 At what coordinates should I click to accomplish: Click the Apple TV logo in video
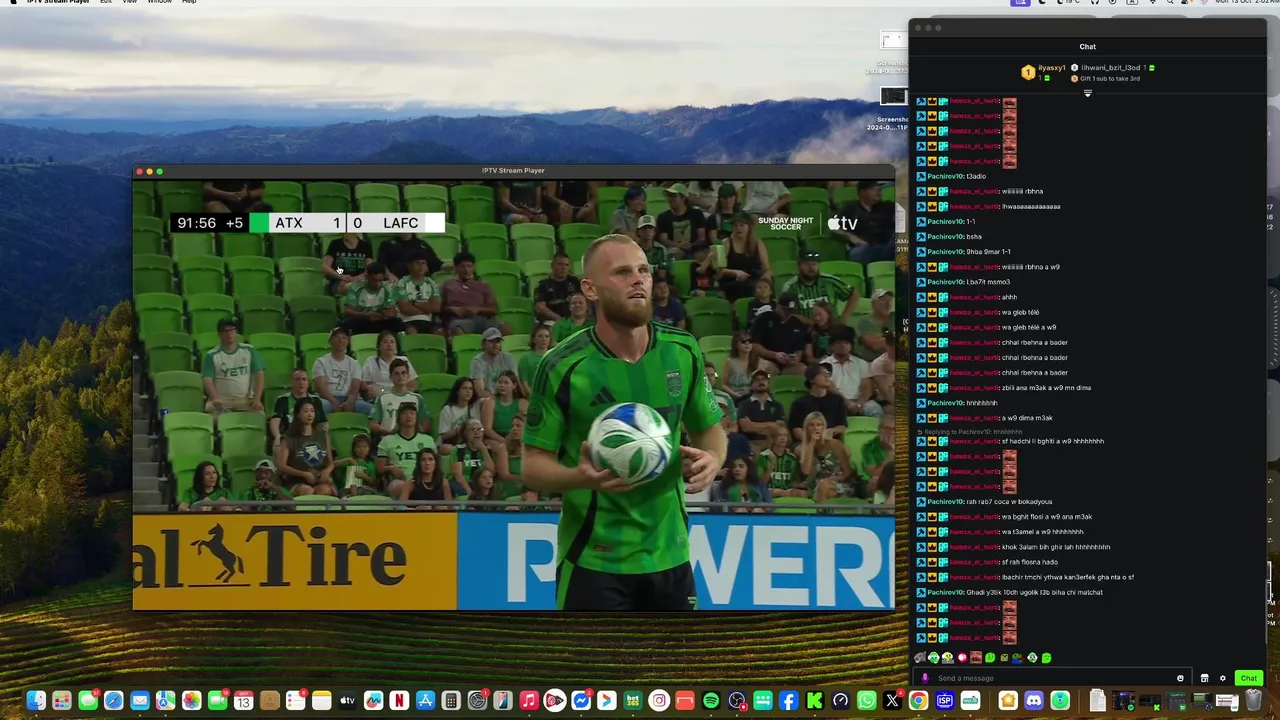pos(842,223)
